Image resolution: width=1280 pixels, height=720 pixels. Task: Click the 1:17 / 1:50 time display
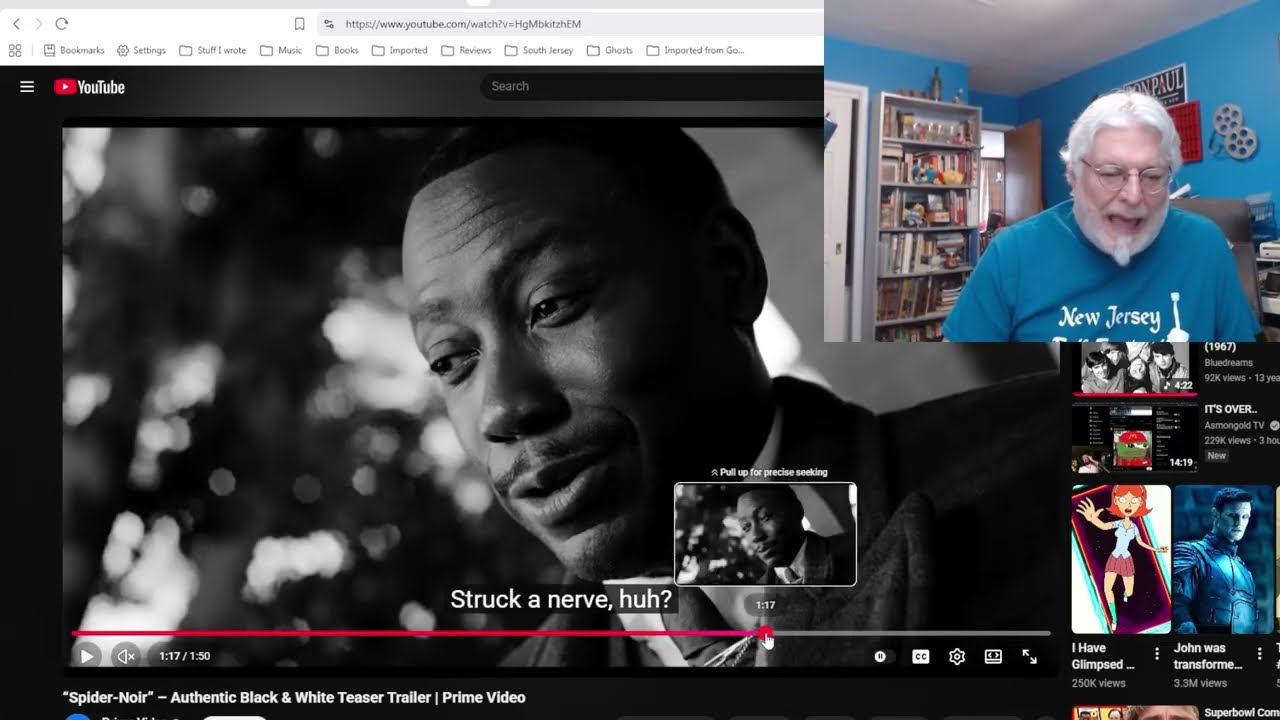185,656
